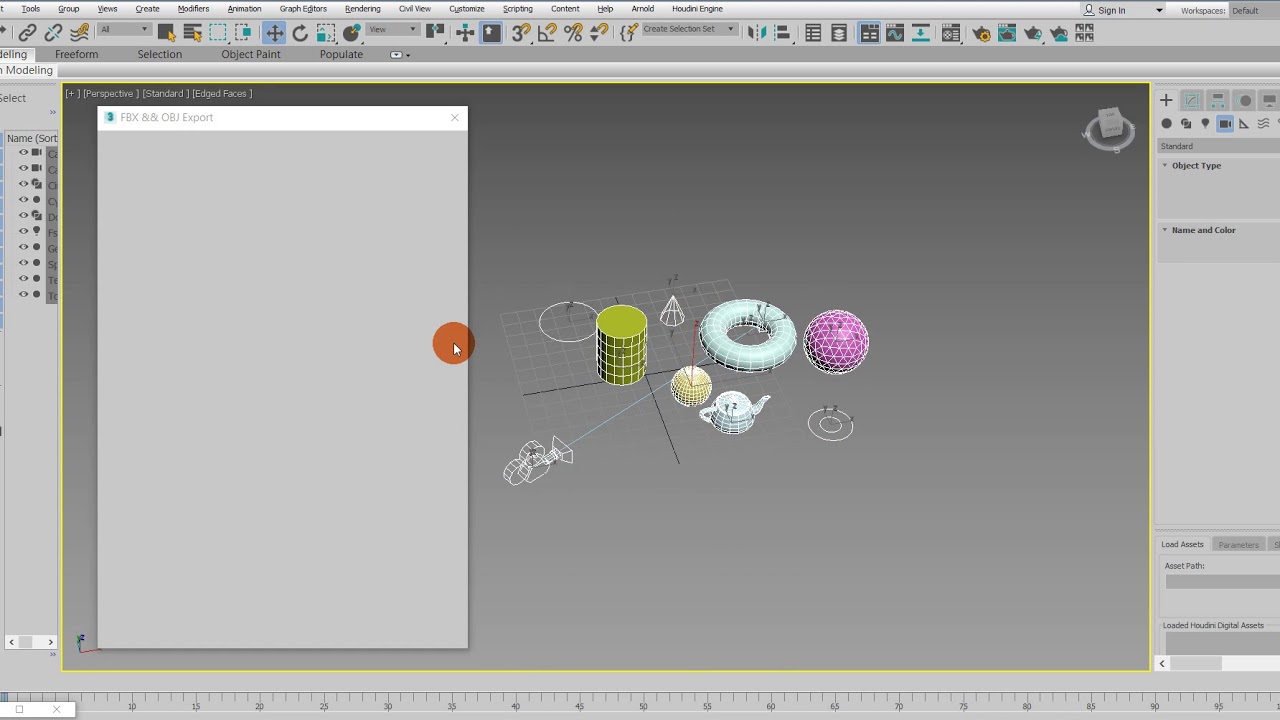Click the [Edged Faces] viewport label

[223, 93]
